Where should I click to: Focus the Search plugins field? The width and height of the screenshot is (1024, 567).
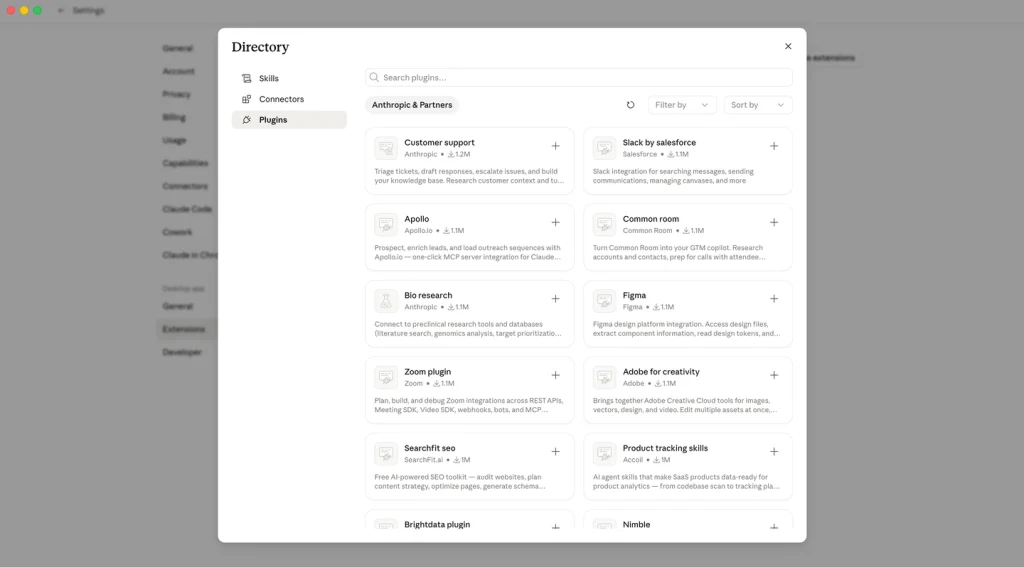pyautogui.click(x=579, y=78)
